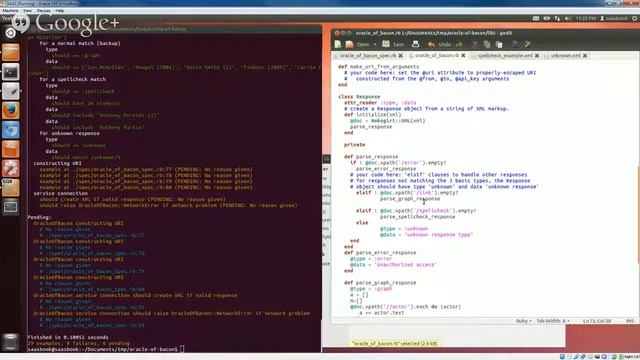This screenshot has height=360, width=640.
Task: Open the orange package launcher icon
Action: [x=11, y=188]
